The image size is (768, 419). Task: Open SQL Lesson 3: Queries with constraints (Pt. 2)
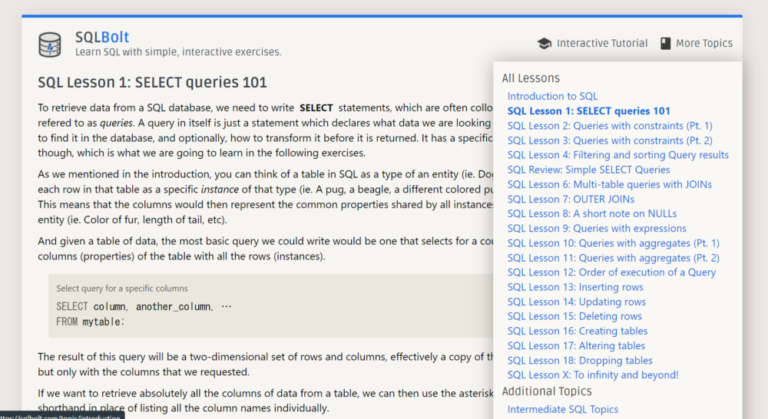(x=610, y=140)
